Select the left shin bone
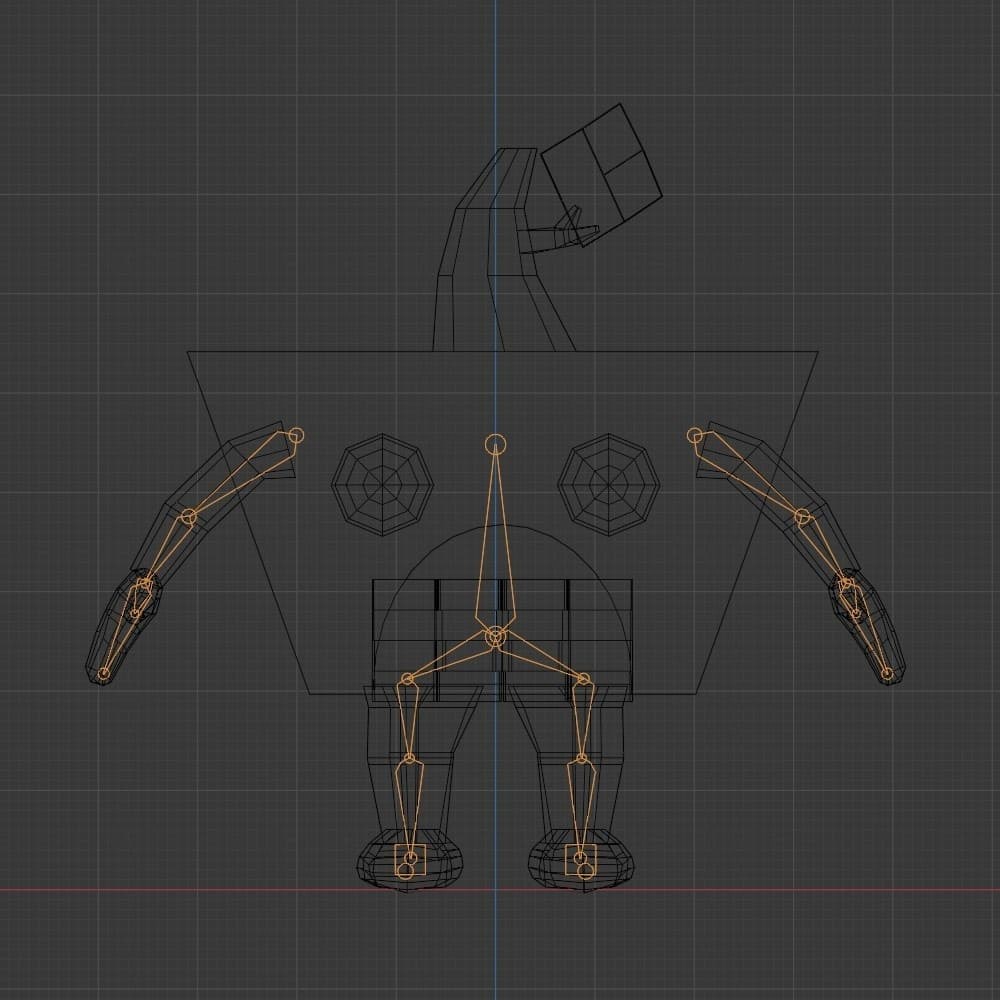The width and height of the screenshot is (1000, 1000). click(x=409, y=807)
